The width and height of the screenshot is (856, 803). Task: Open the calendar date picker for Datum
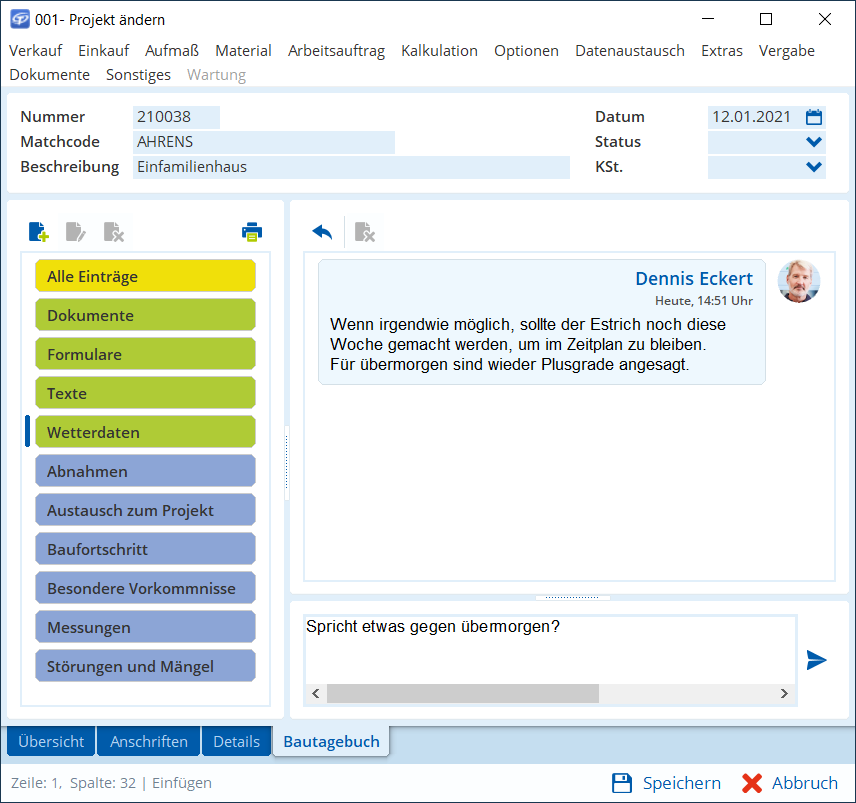point(814,117)
